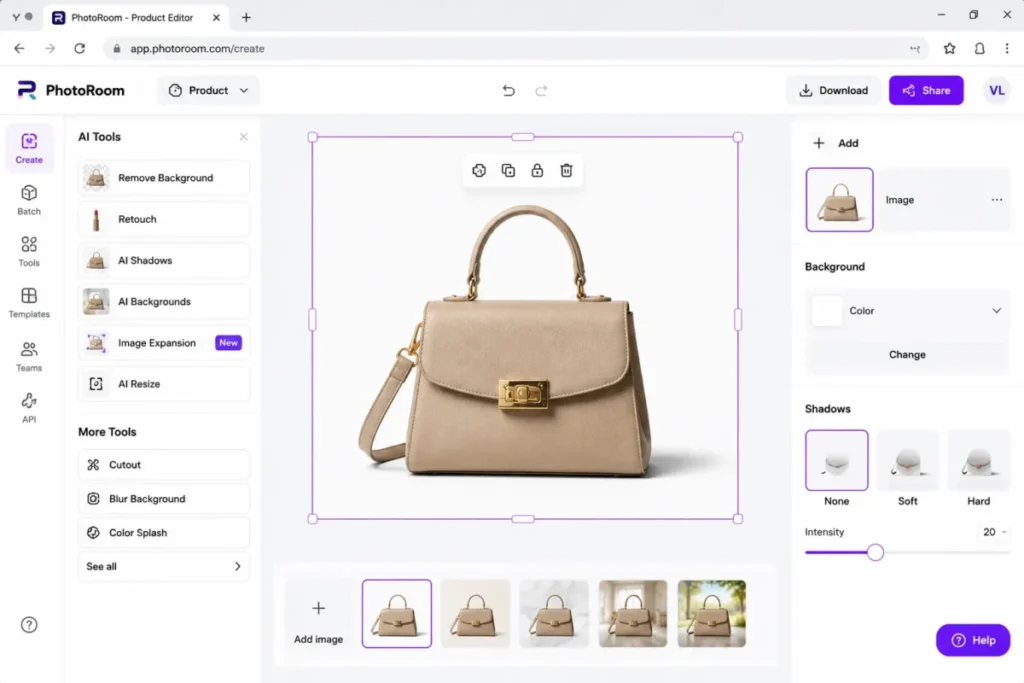Close the AI Tools panel
1024x683 pixels.
[244, 136]
